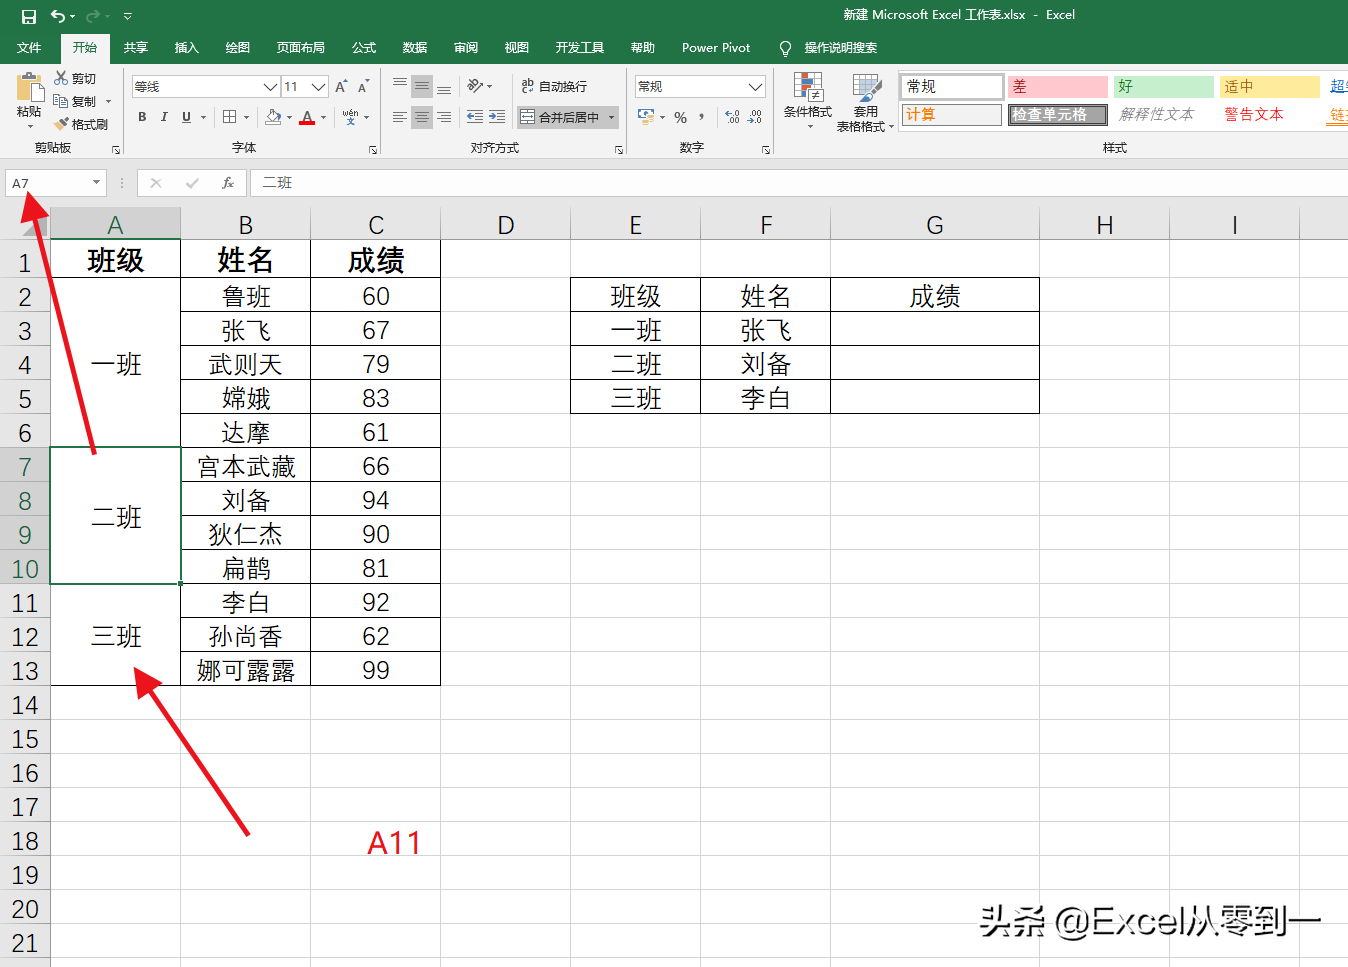Click the Increase Decimal icon
Screen dimensions: 1348x967
pos(733,117)
